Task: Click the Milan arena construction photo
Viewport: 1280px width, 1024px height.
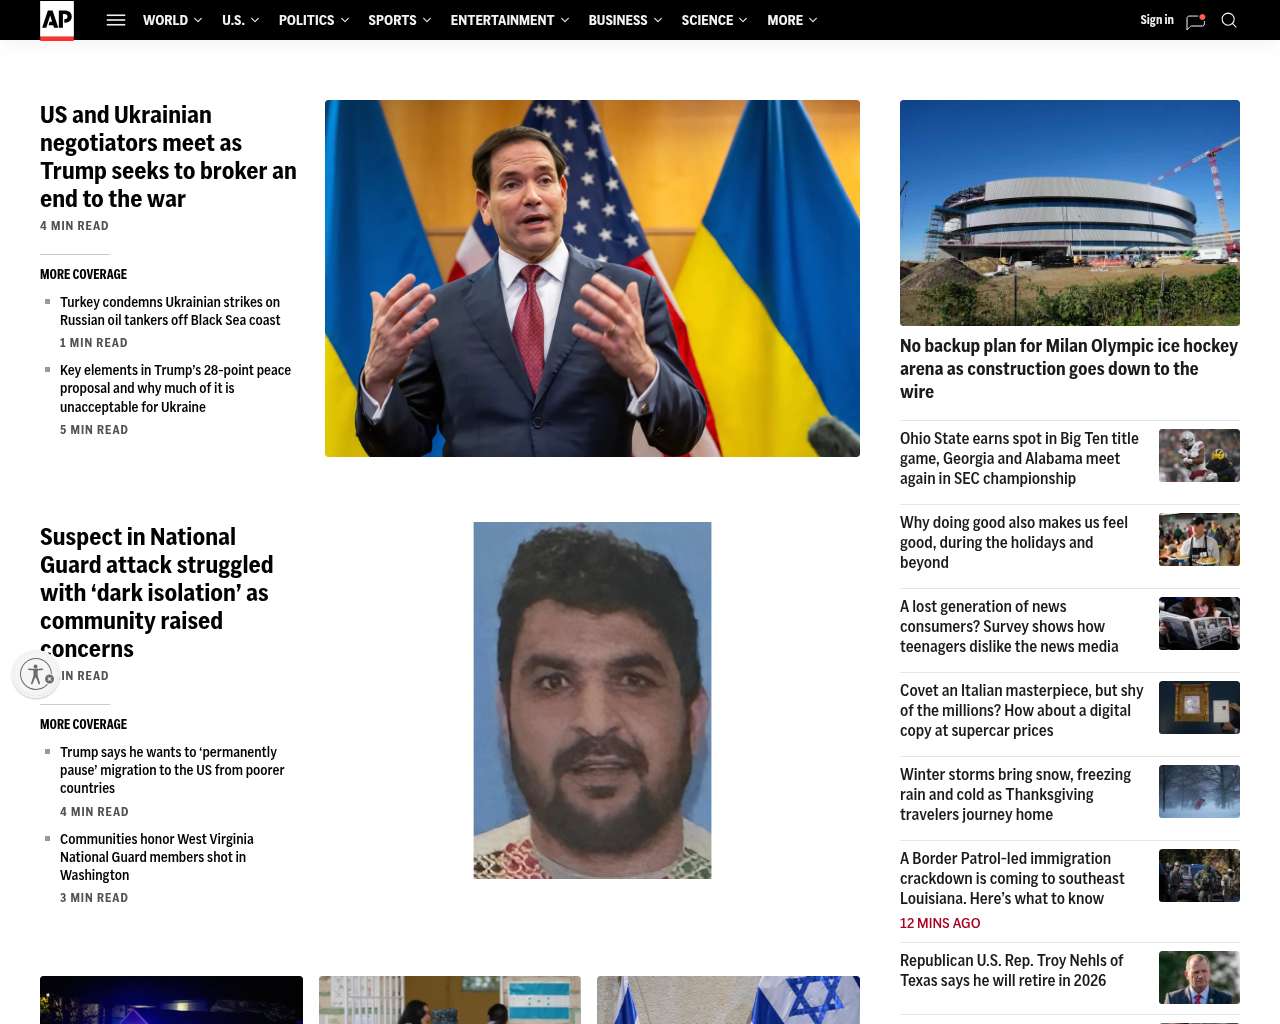Action: (x=1069, y=213)
